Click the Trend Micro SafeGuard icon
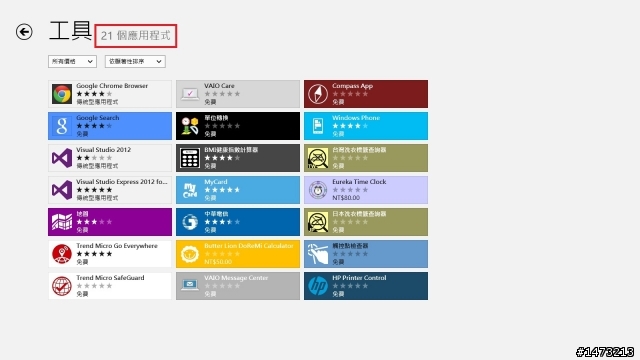This screenshot has width=640, height=360. pyautogui.click(x=62, y=286)
